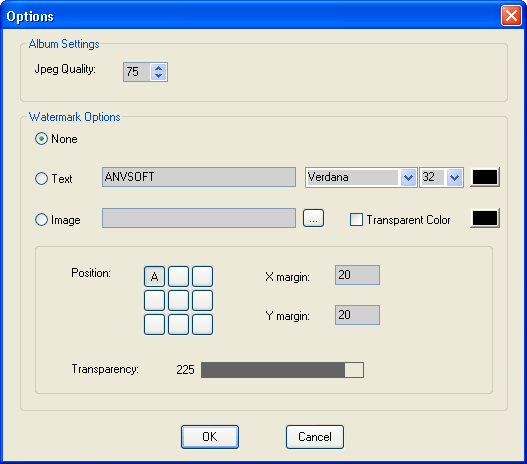Select center position button
This screenshot has height=464, width=527.
coord(178,300)
